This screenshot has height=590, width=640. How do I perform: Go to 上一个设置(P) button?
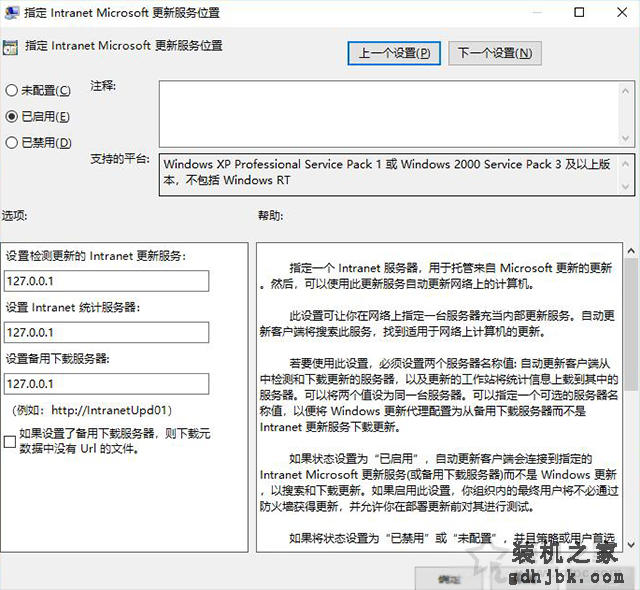(x=394, y=53)
